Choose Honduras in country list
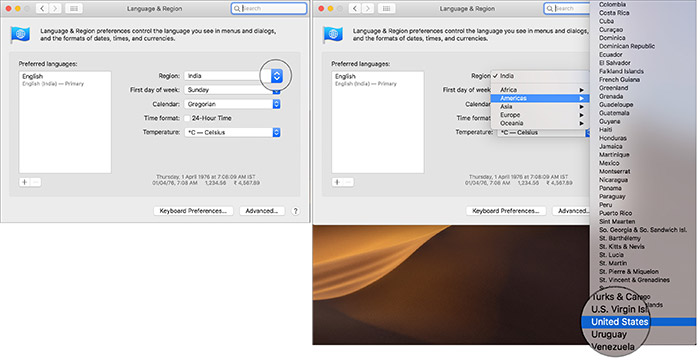The width and height of the screenshot is (700, 361). click(612, 138)
